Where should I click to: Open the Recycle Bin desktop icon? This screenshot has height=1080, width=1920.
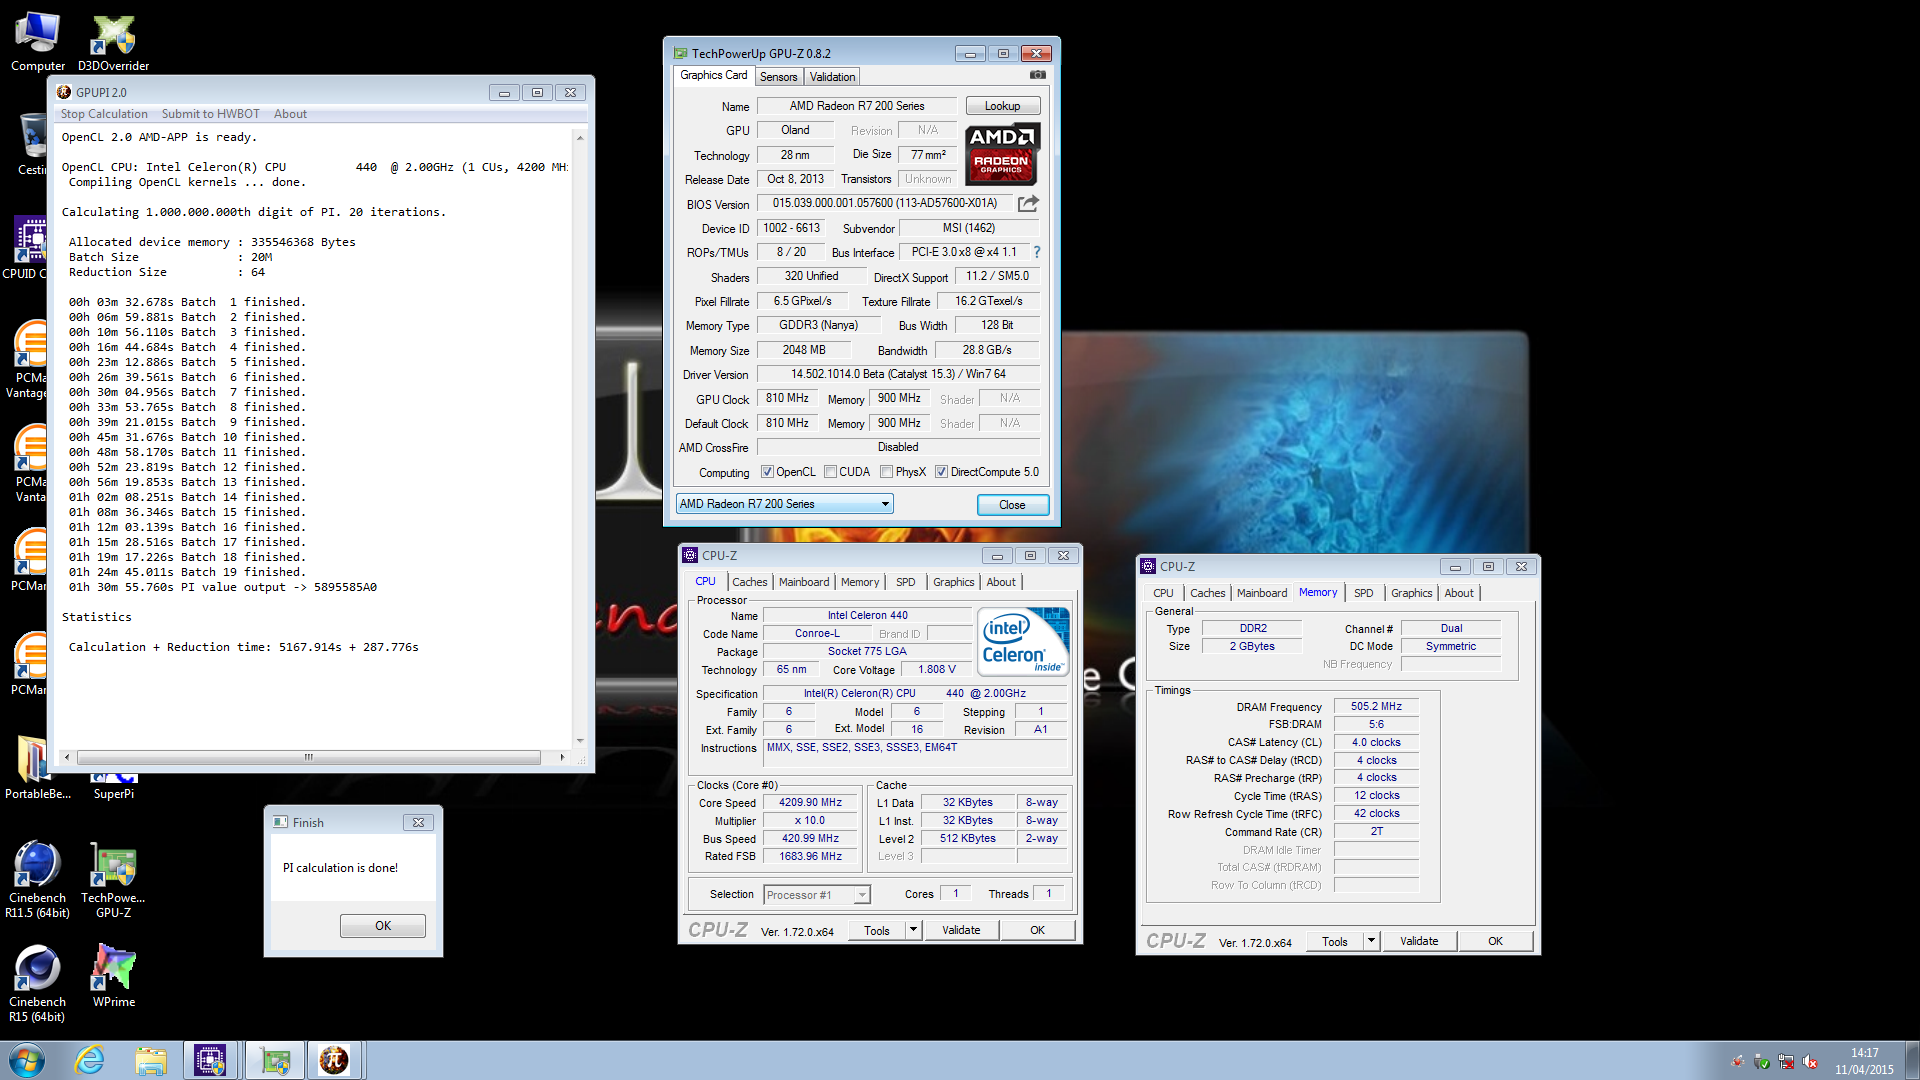(32, 144)
